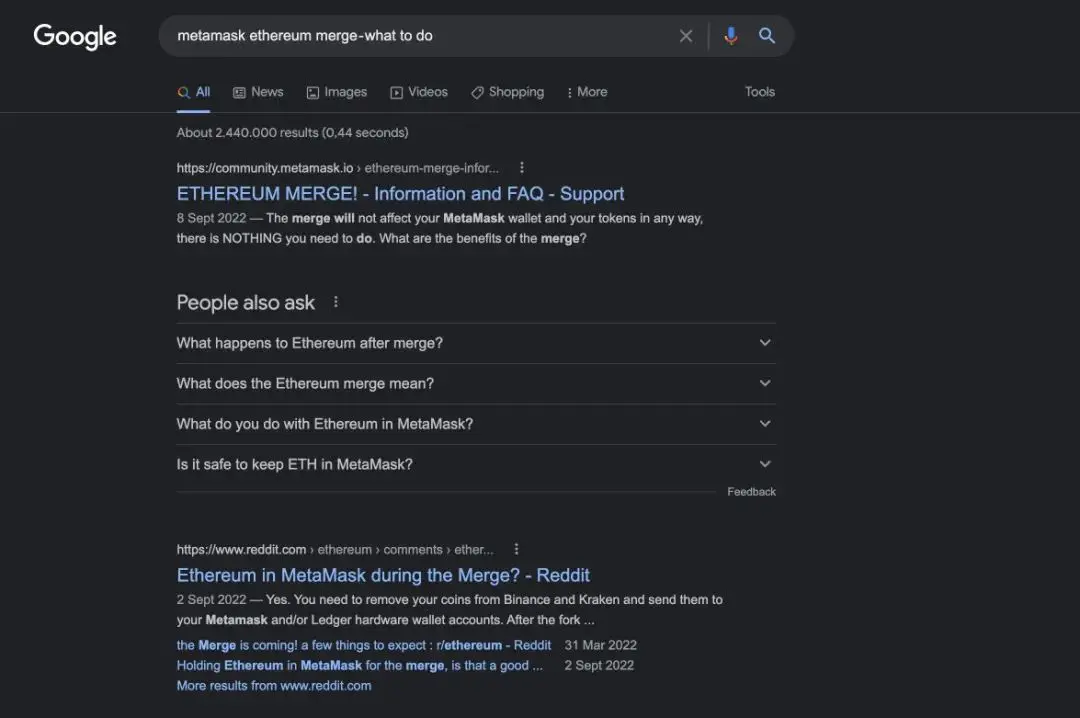Click the "31 Mar 2022" date text
The width and height of the screenshot is (1080, 718).
pos(601,645)
